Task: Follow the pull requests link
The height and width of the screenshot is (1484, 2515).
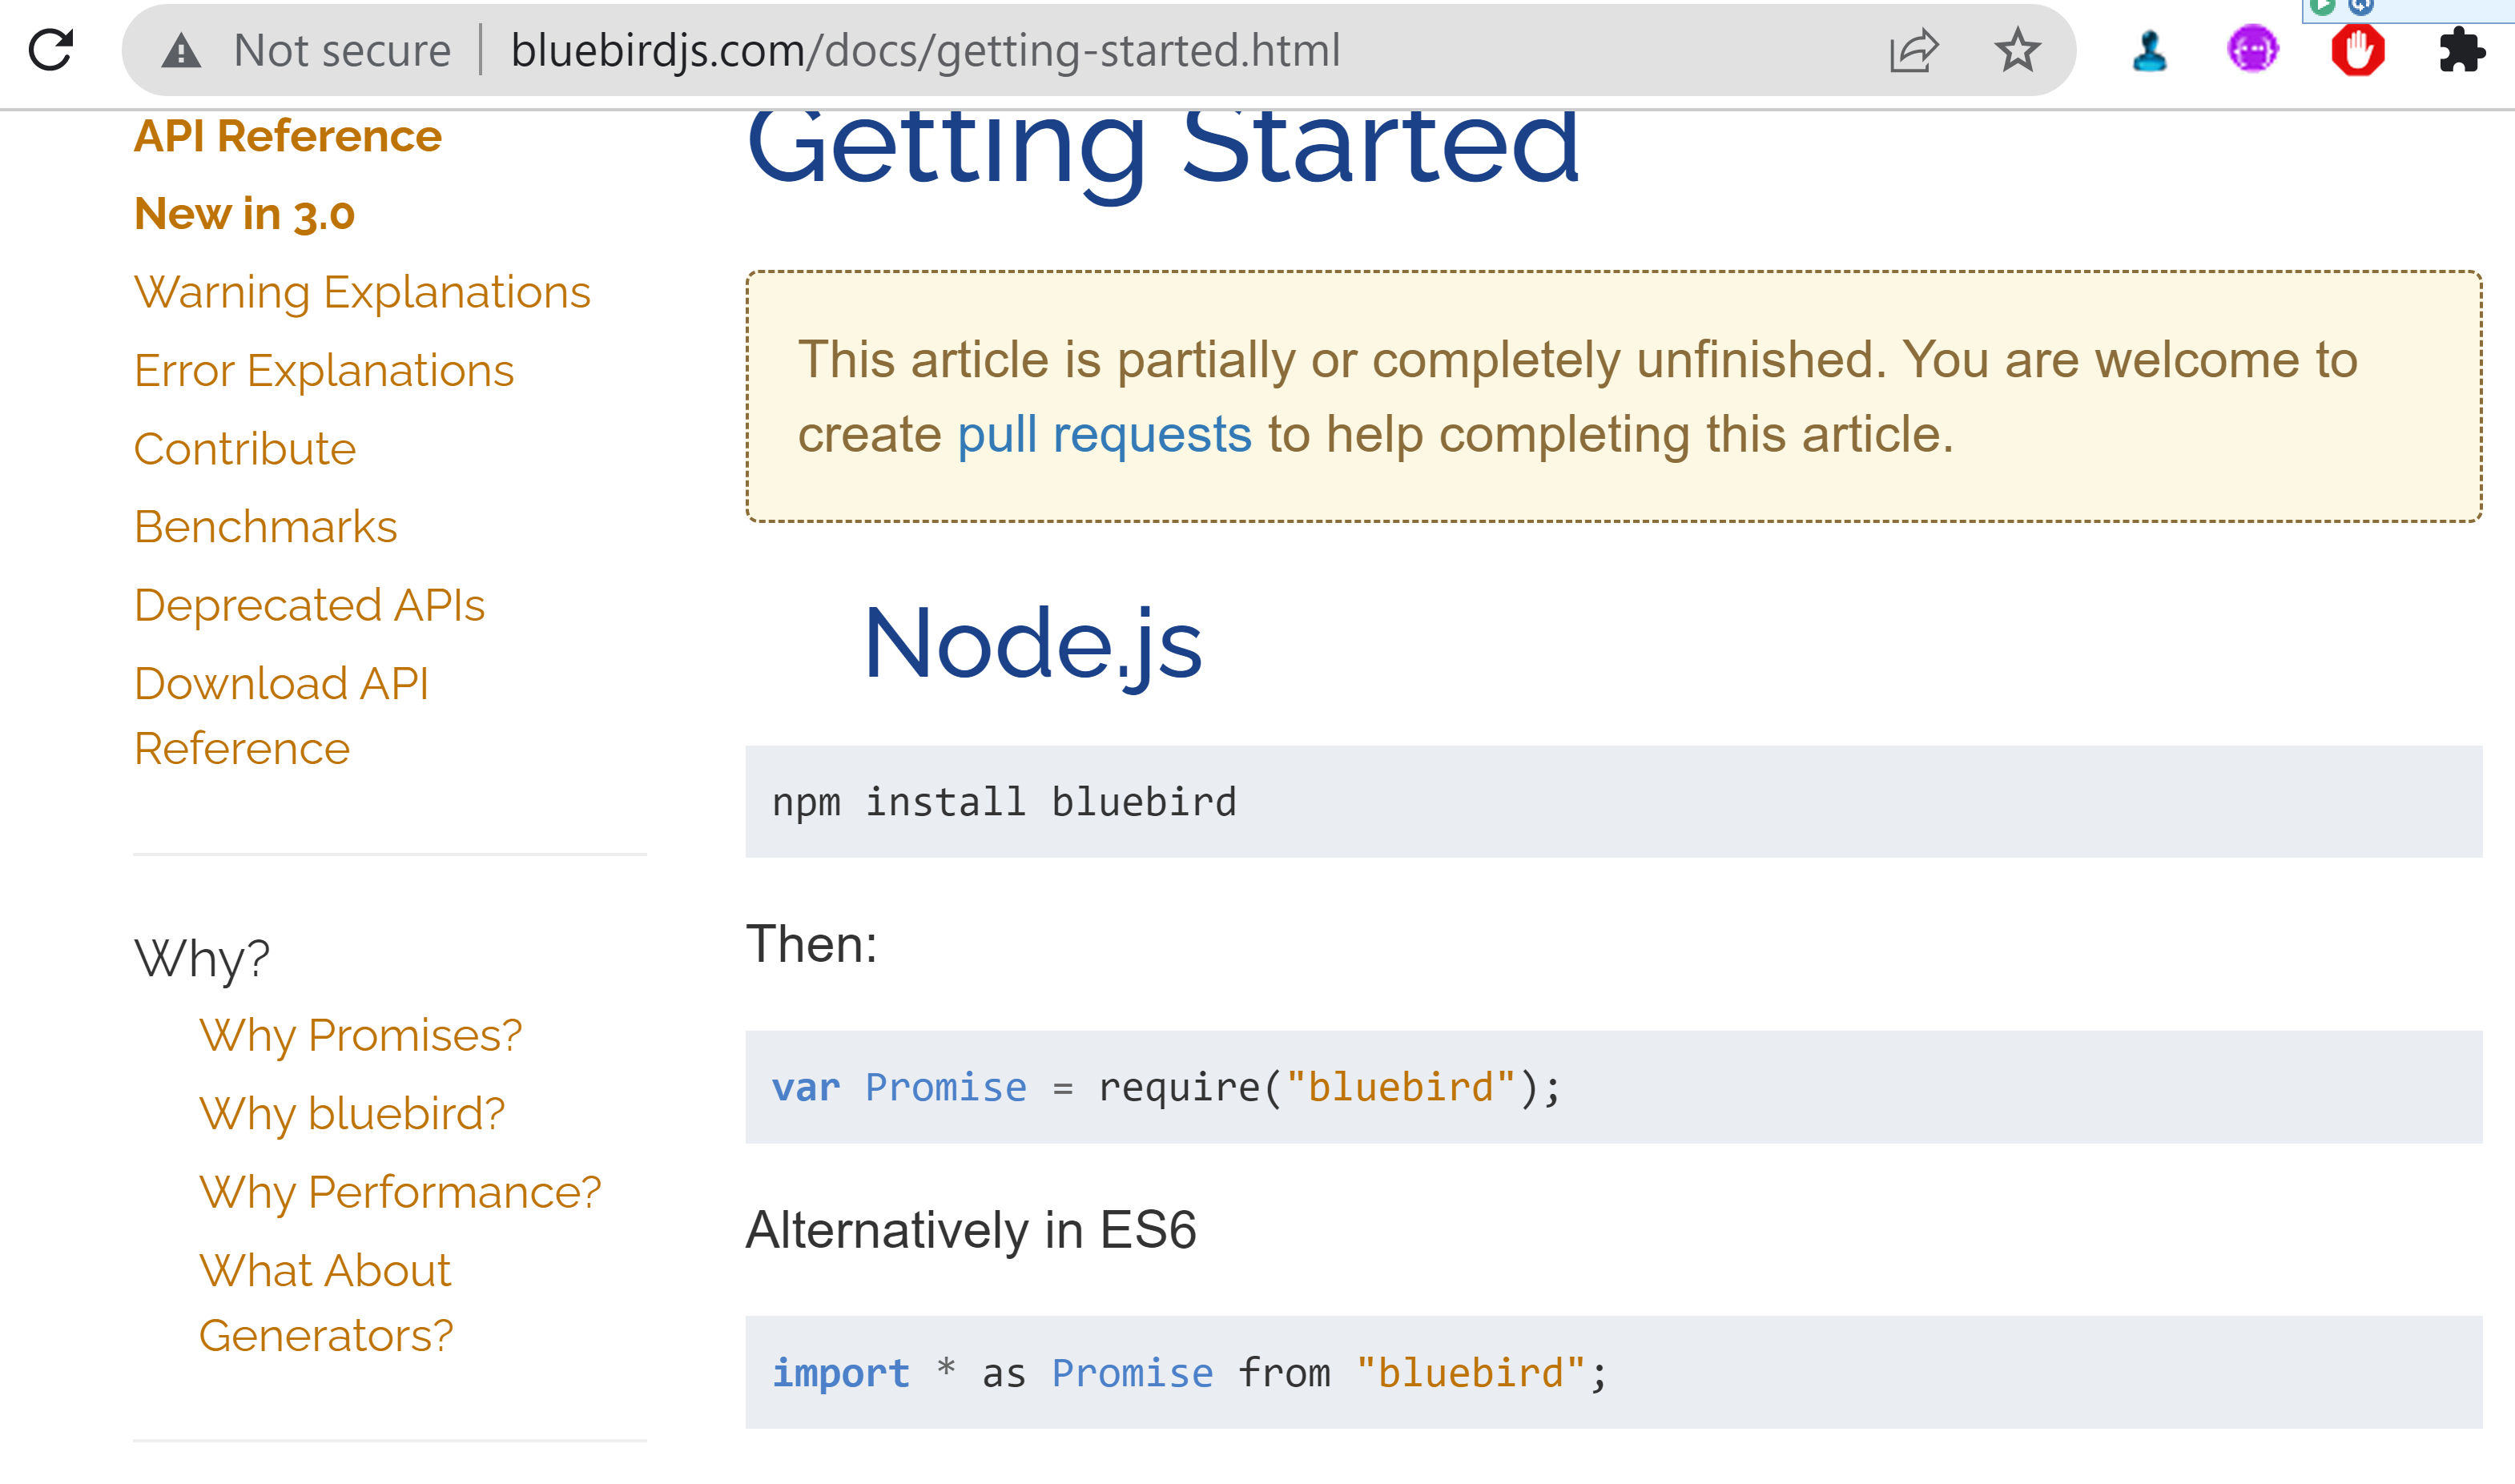Action: pos(1104,435)
